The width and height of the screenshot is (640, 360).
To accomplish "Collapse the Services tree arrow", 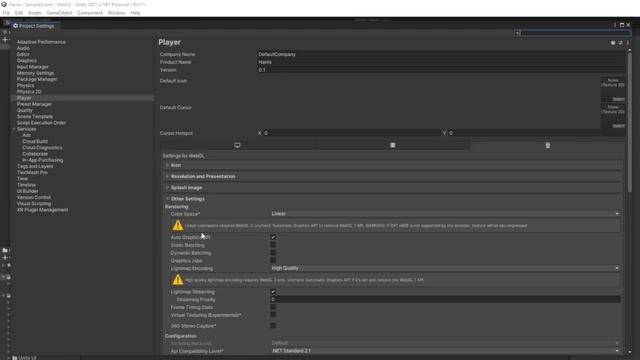I will pos(13,129).
